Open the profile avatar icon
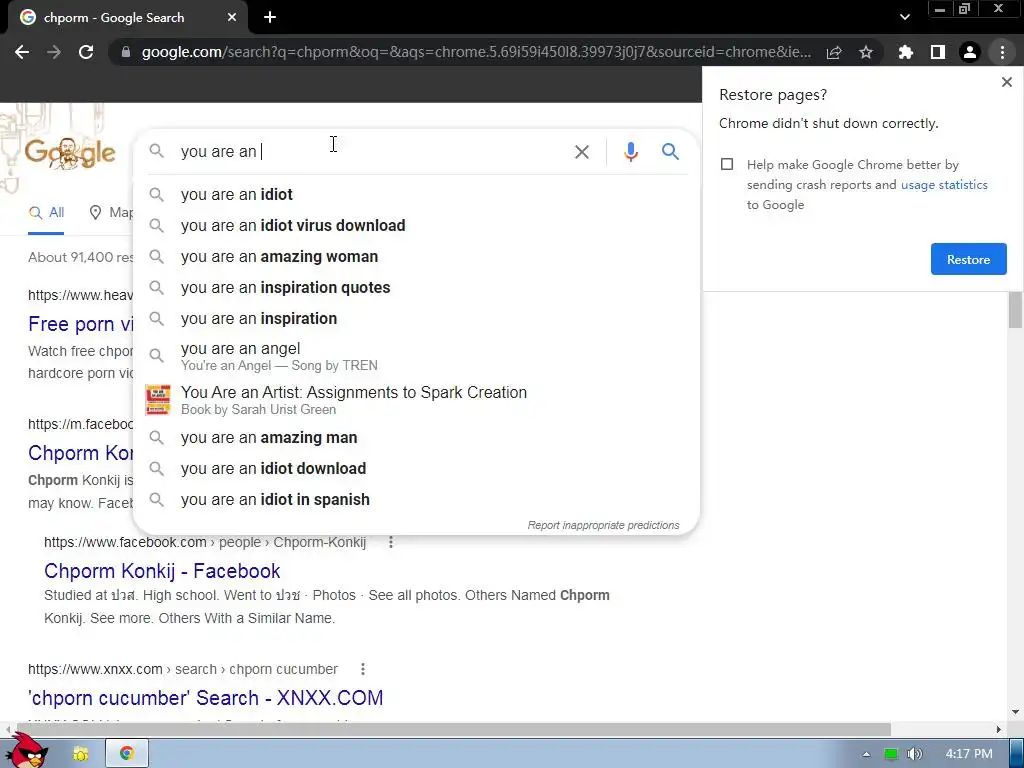This screenshot has width=1024, height=768. coord(970,52)
